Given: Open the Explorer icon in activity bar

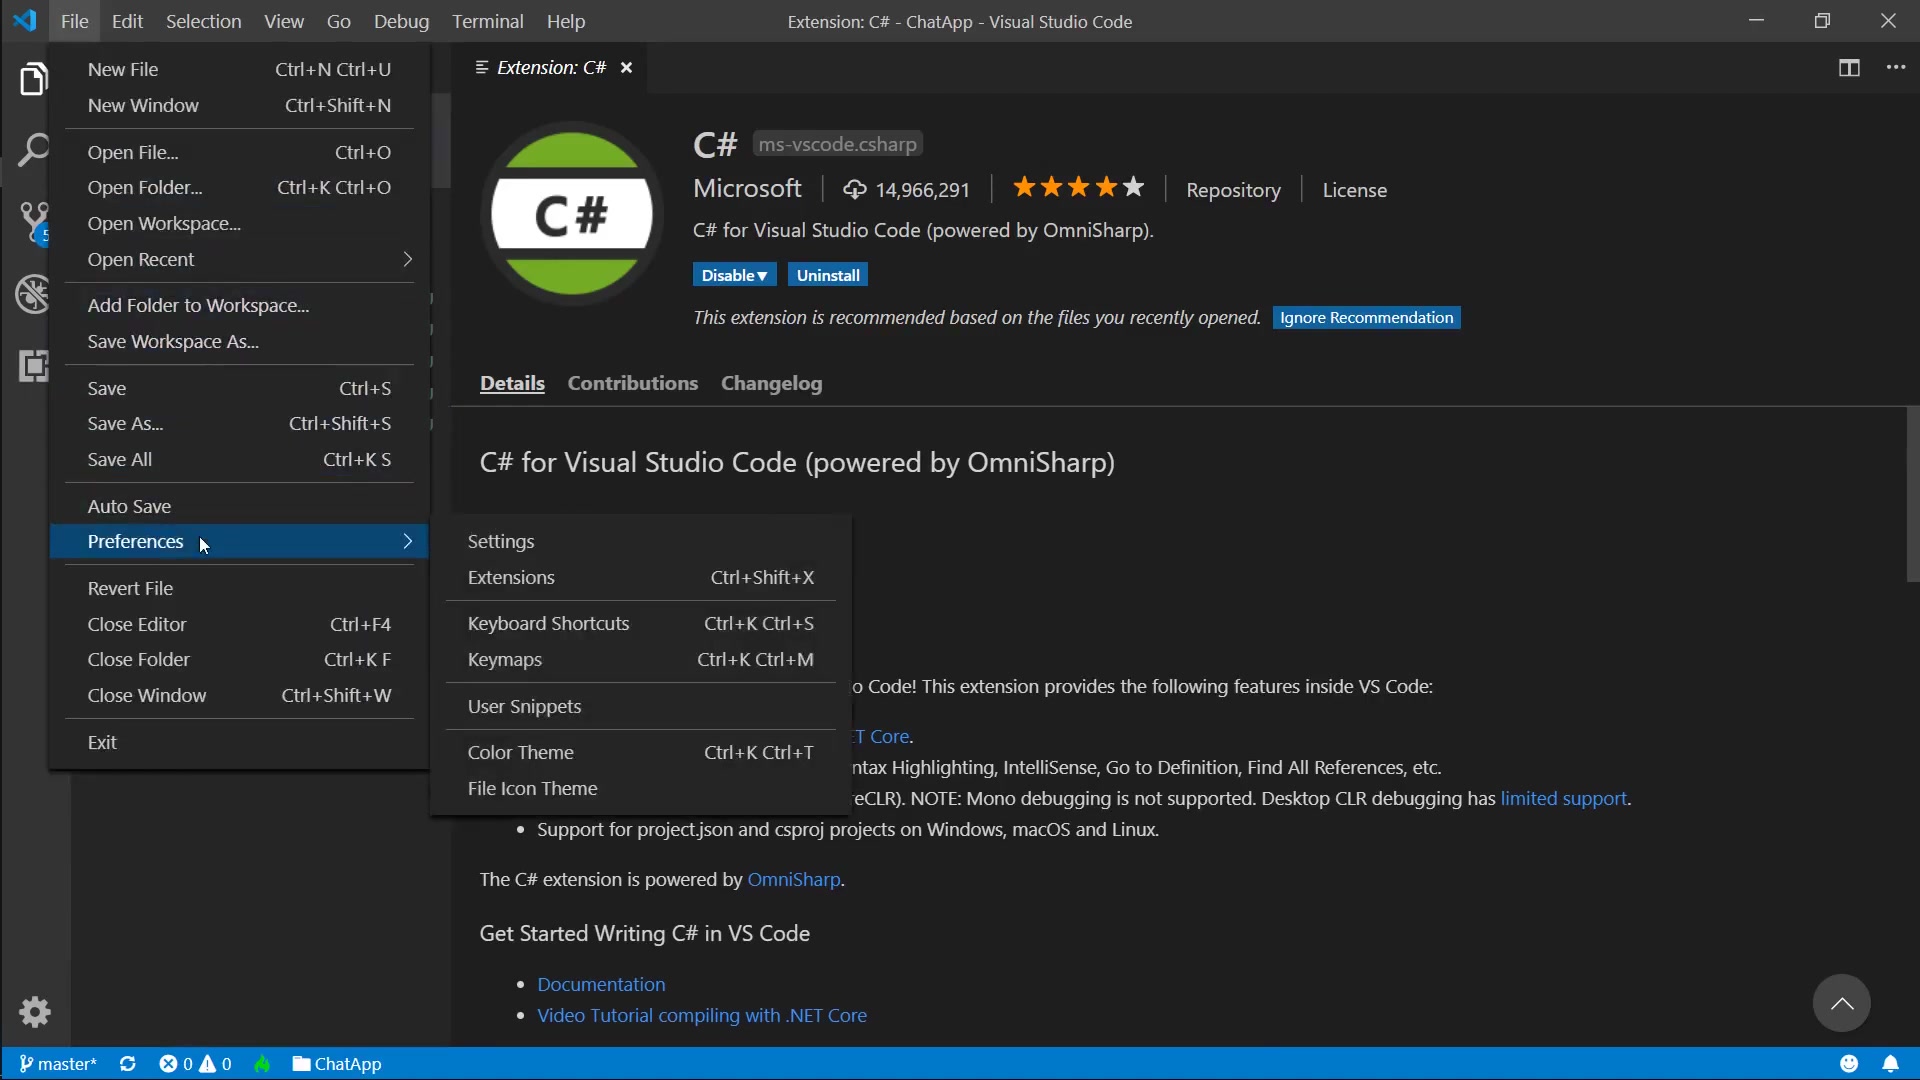Looking at the screenshot, I should click(33, 79).
